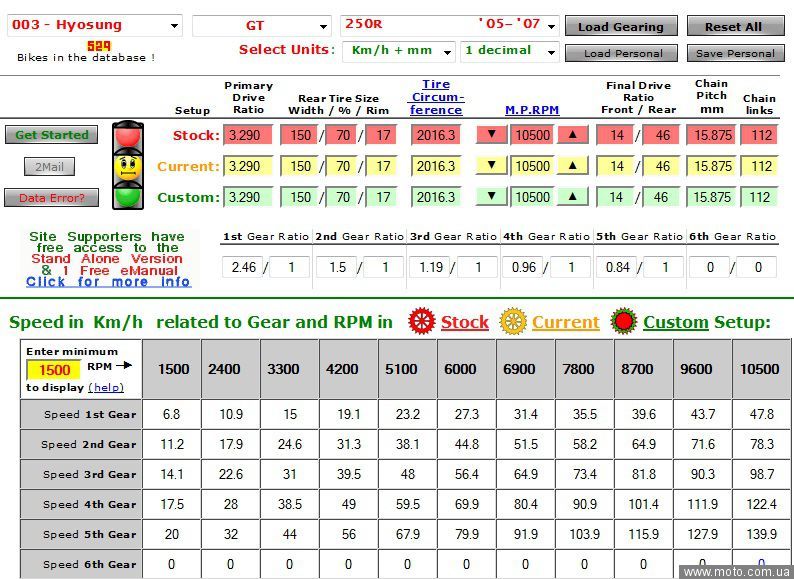The image size is (794, 579).
Task: Click the minimum RPM input field
Action: 53,370
